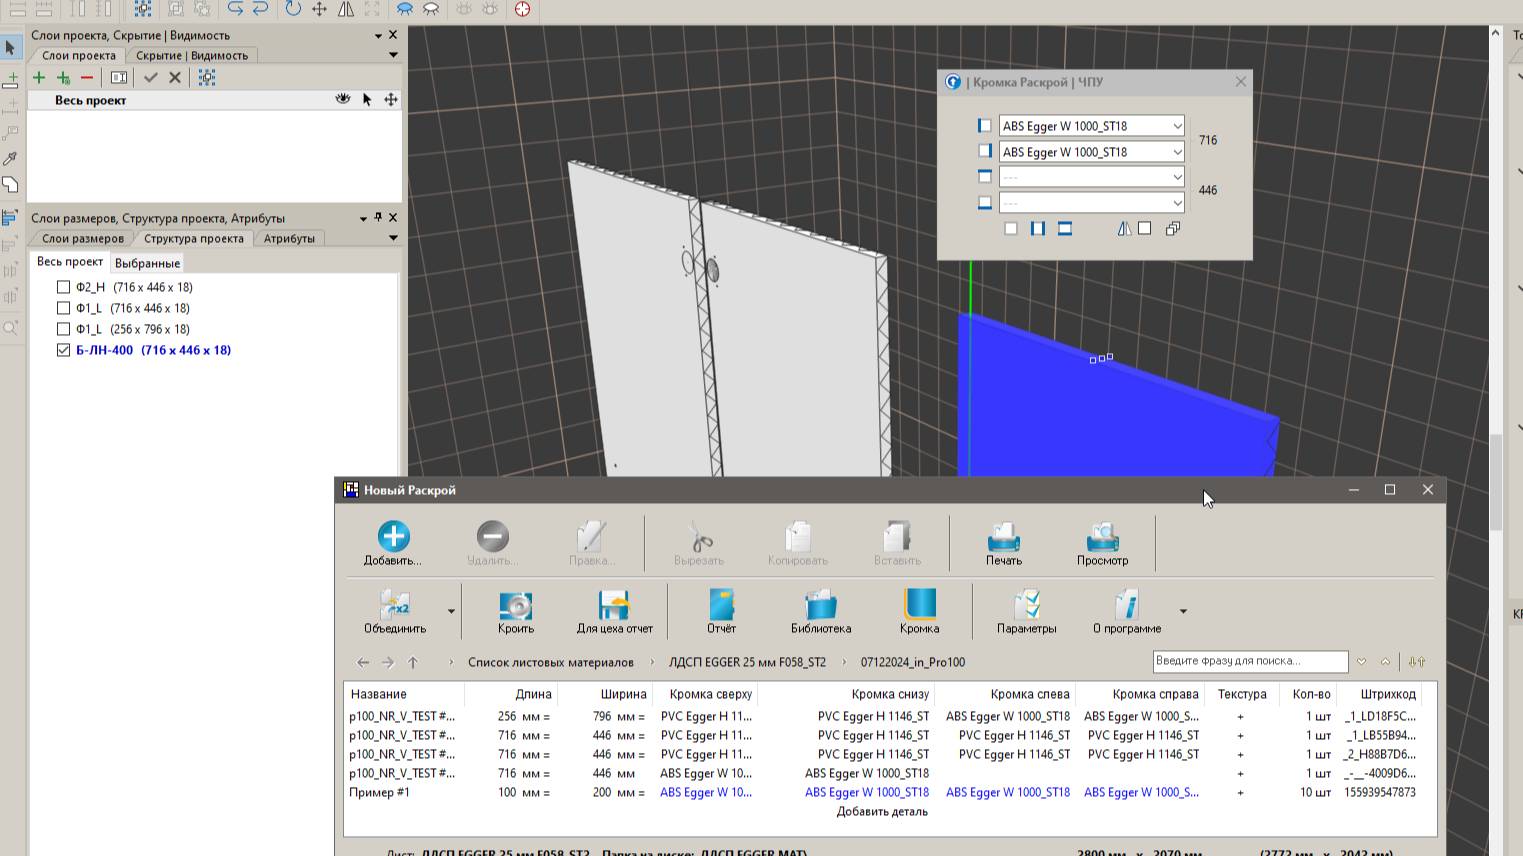Image resolution: width=1523 pixels, height=856 pixels.
Task: Expand first ABS Egger W 1000_ST18 dropdown
Action: click(1177, 126)
